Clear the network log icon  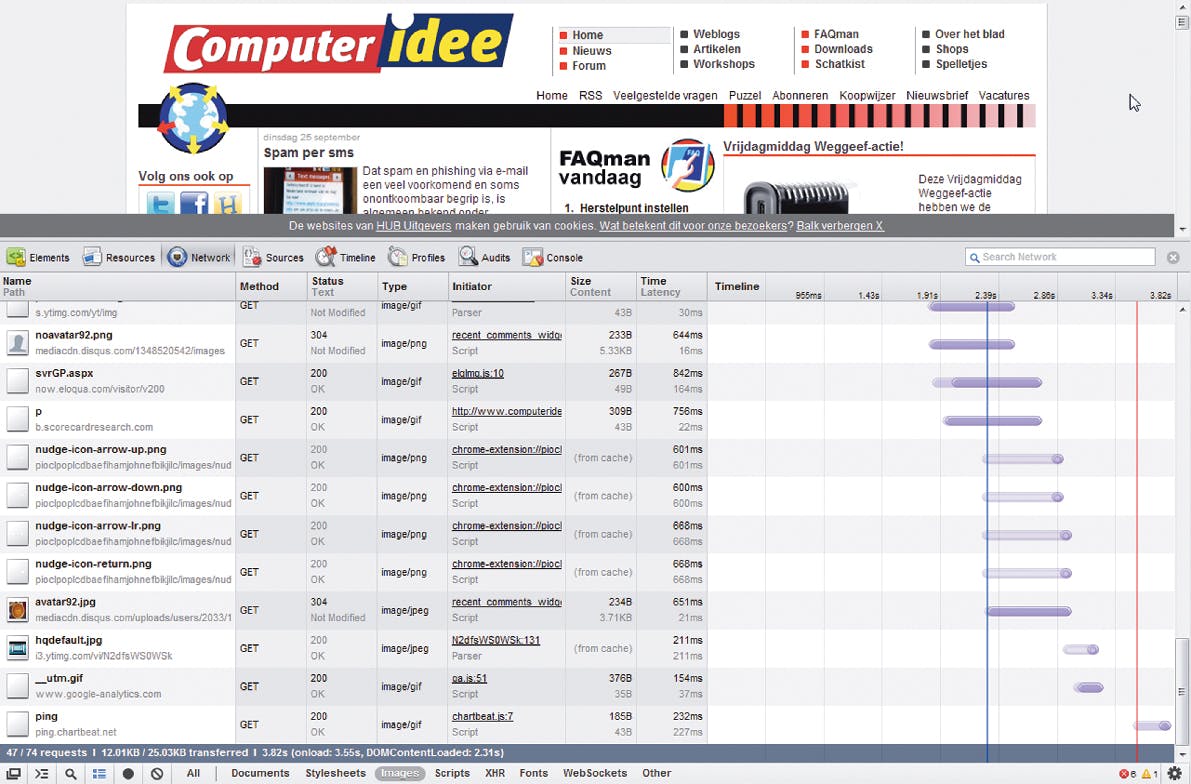(156, 773)
